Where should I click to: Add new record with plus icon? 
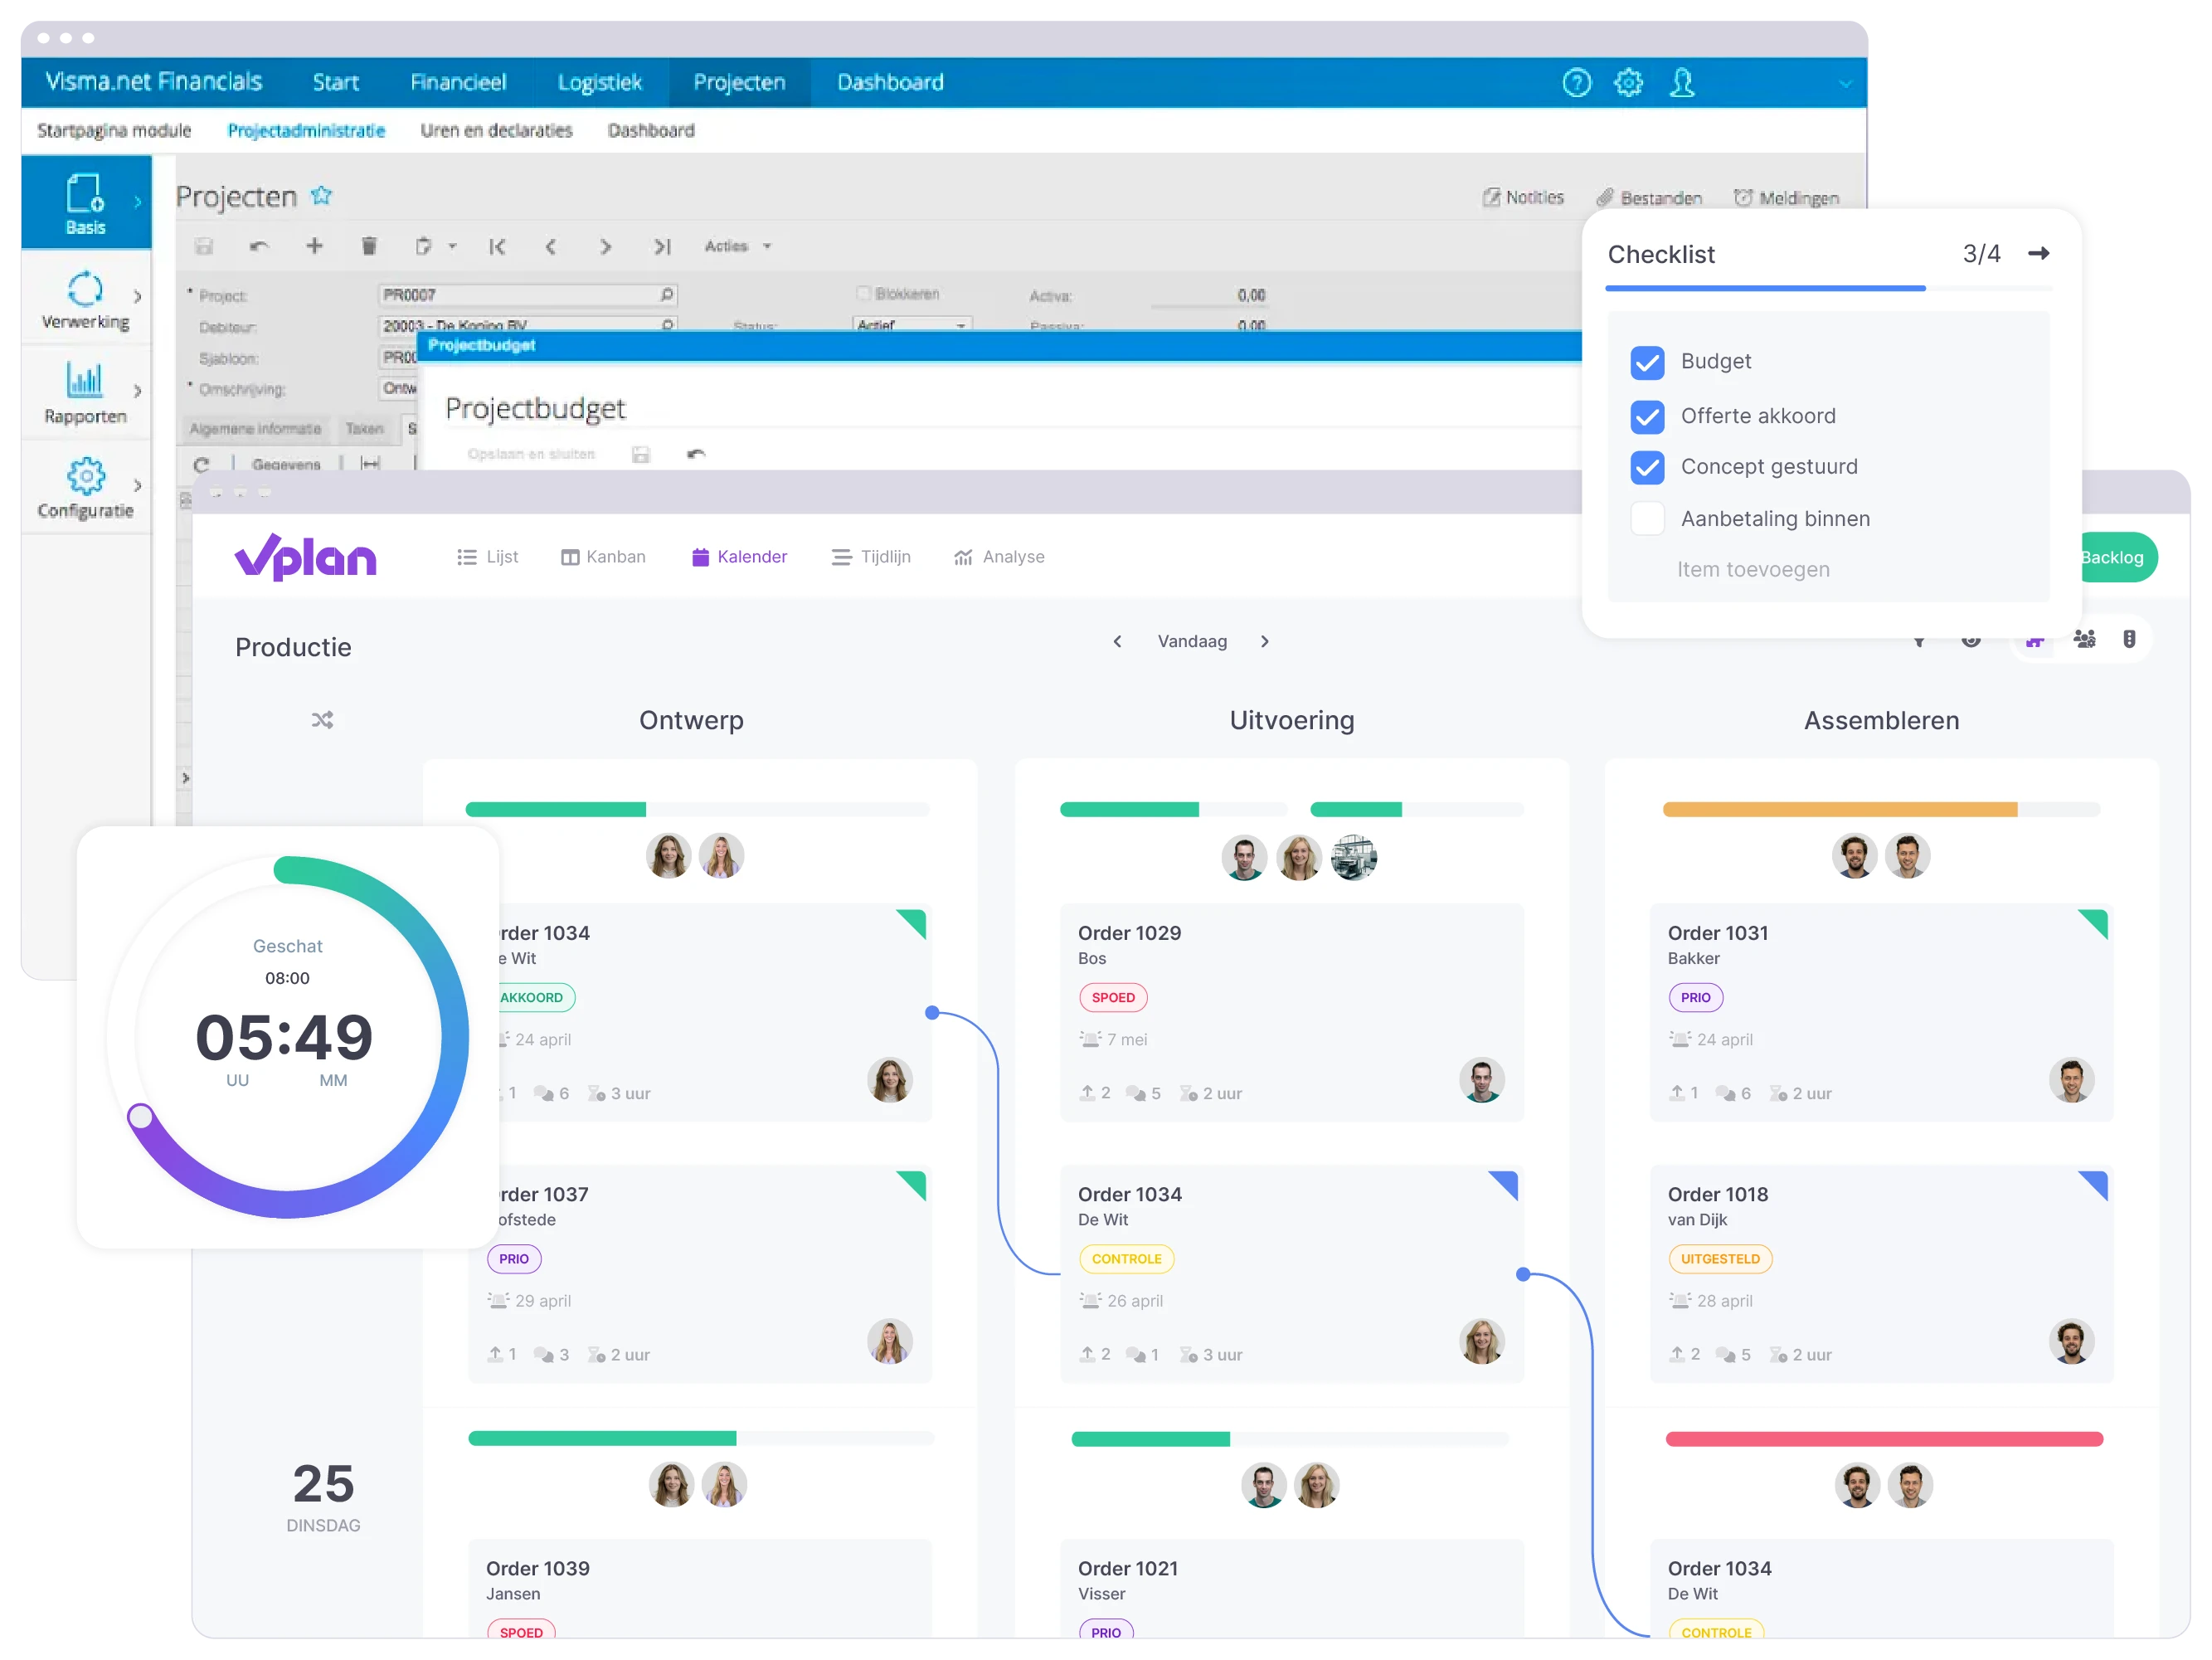point(314,246)
